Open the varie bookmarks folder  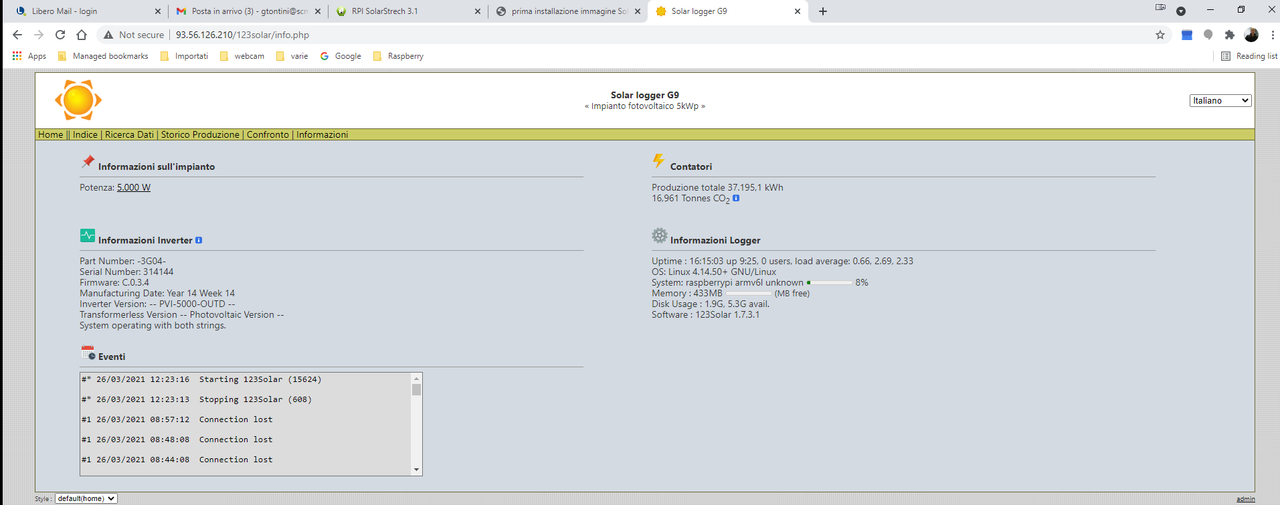coord(292,56)
